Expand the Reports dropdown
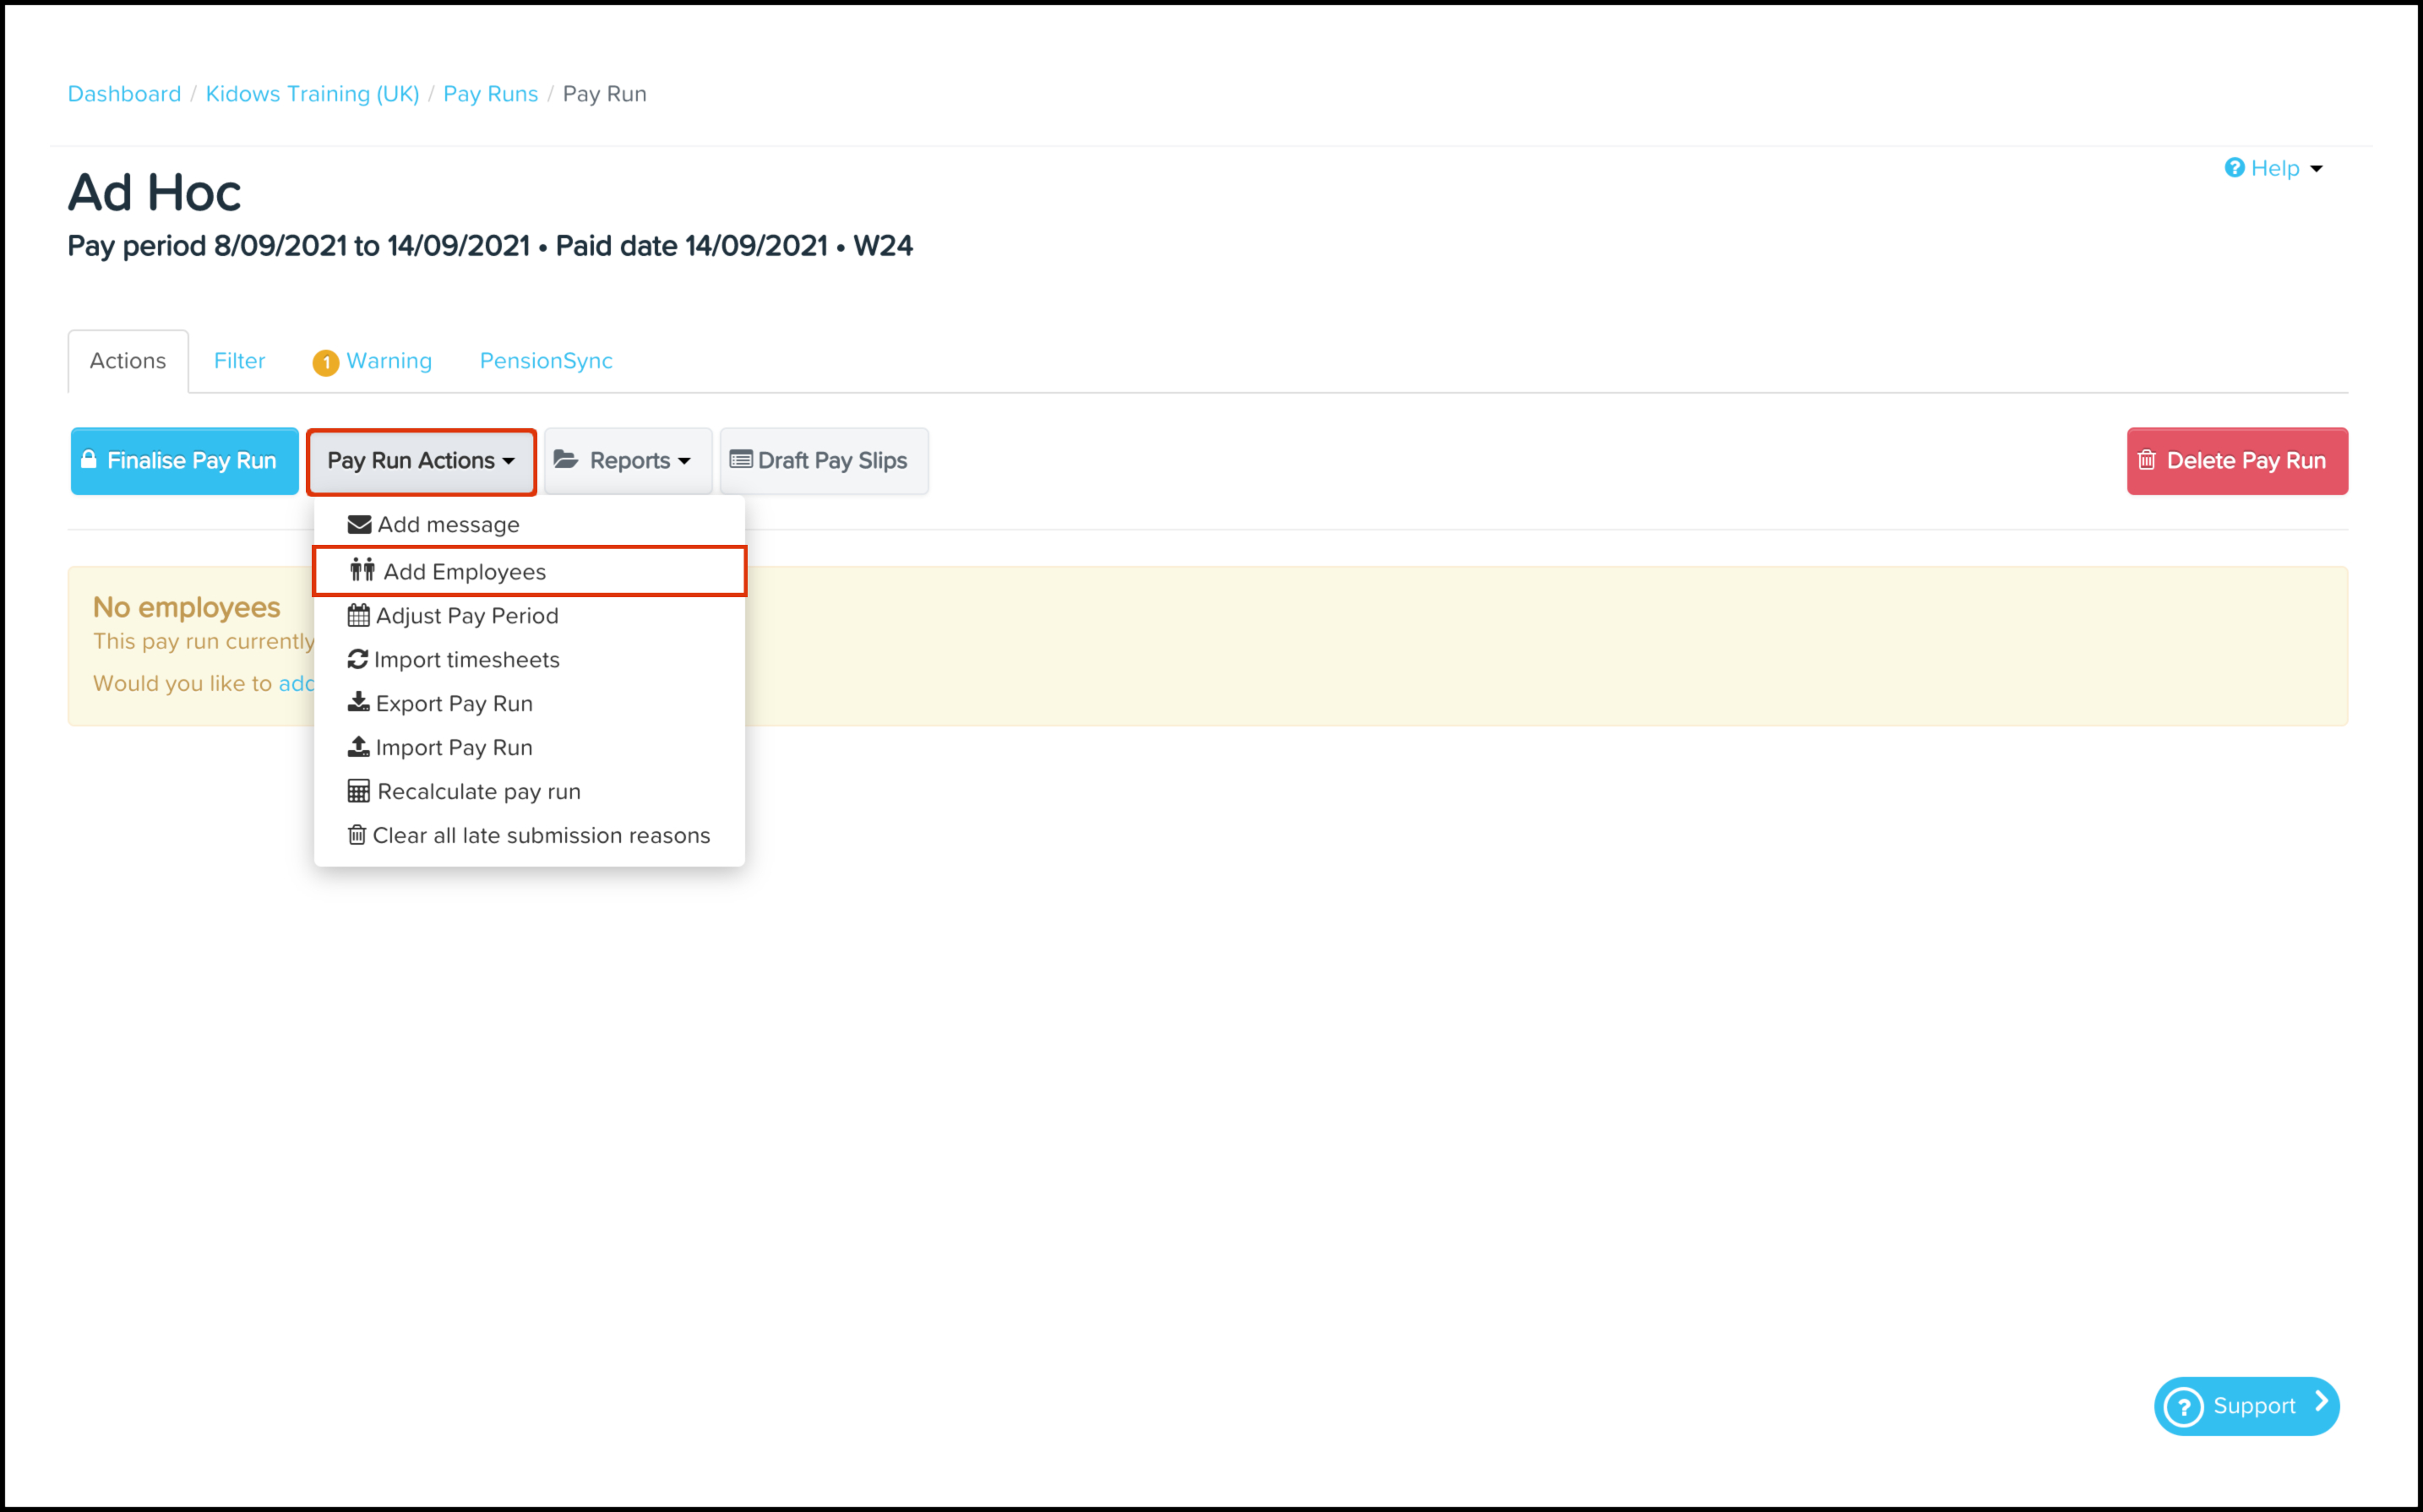Viewport: 2423px width, 1512px height. point(627,461)
